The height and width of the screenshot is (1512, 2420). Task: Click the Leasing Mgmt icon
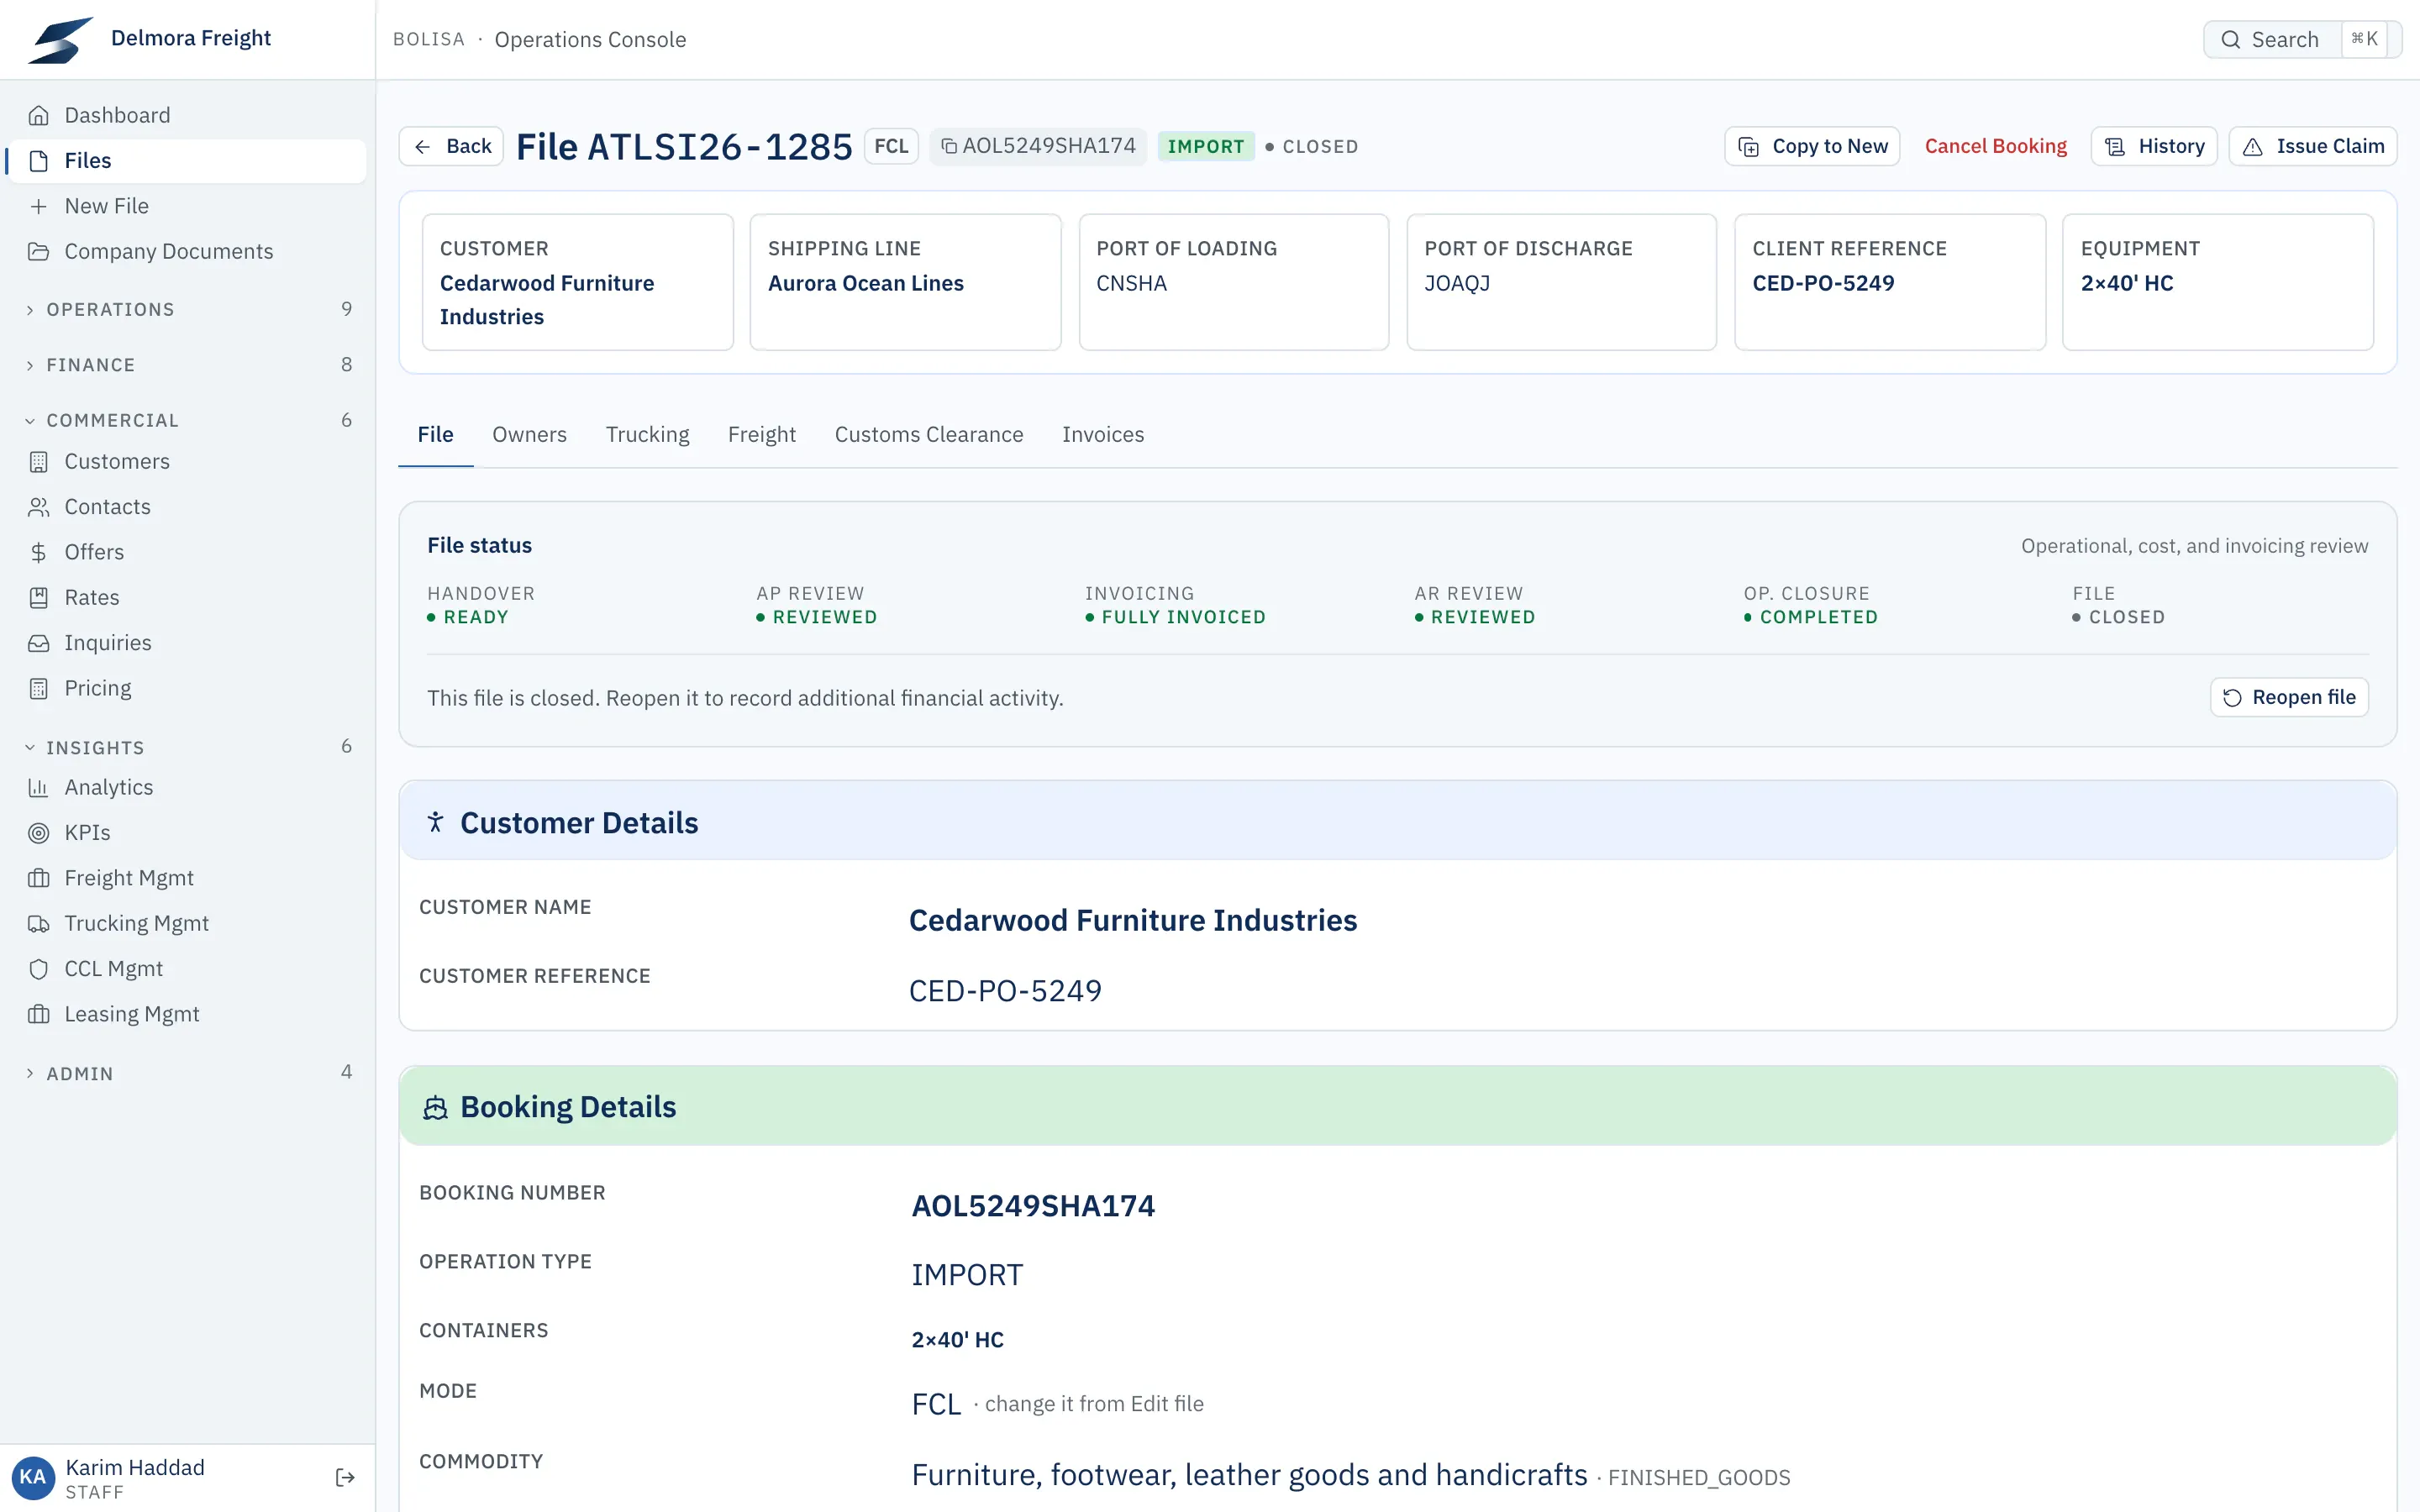point(38,1014)
